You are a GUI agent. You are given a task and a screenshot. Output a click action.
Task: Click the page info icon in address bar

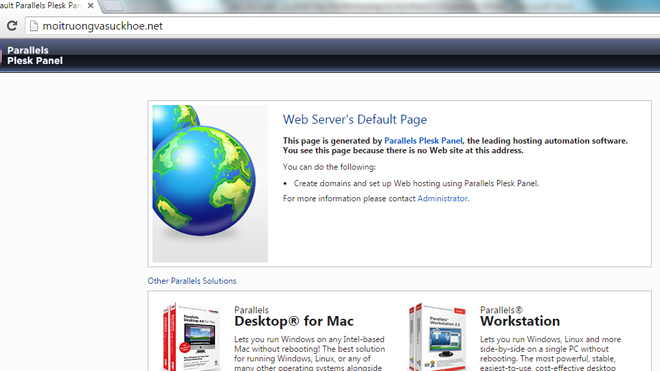[34, 26]
